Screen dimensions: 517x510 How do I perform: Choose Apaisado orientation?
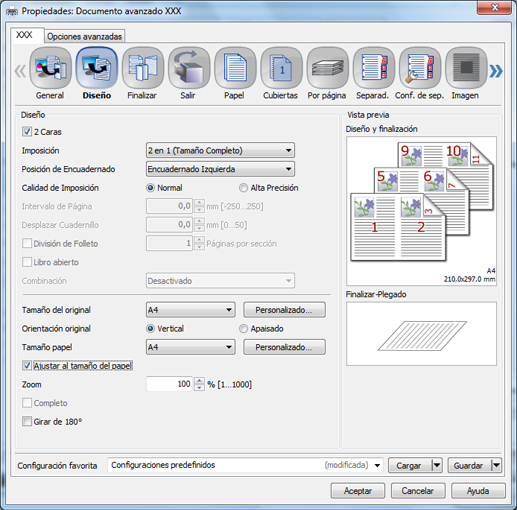[243, 329]
